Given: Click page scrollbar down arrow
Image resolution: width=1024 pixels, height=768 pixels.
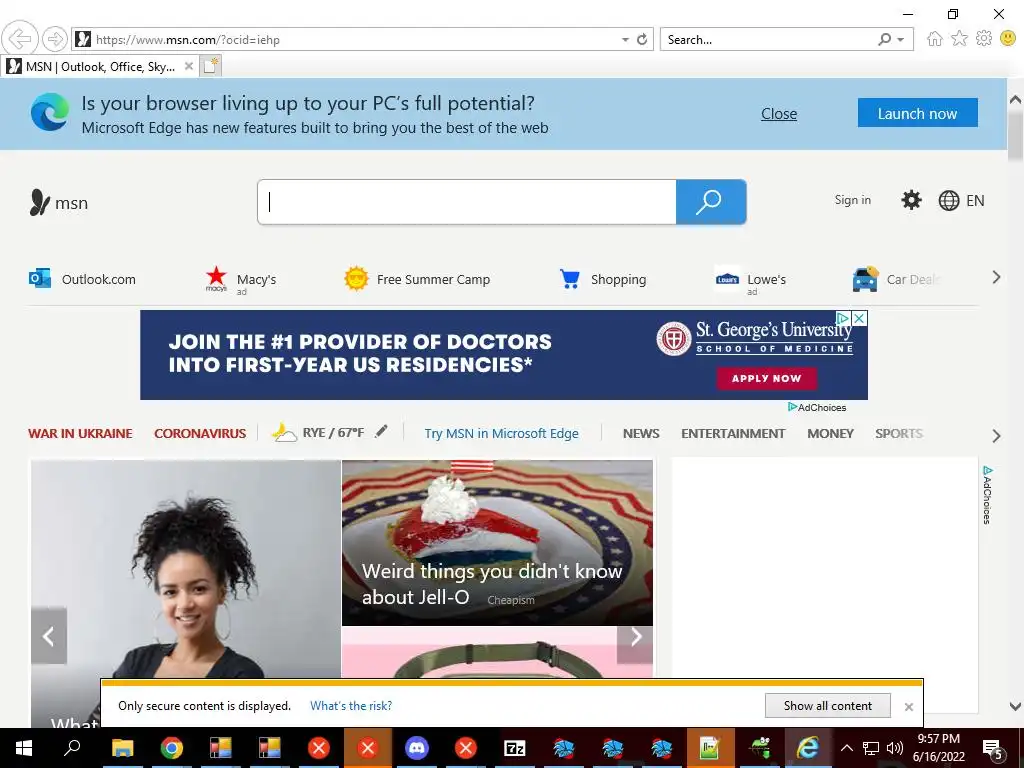Looking at the screenshot, I should pyautogui.click(x=1015, y=707).
